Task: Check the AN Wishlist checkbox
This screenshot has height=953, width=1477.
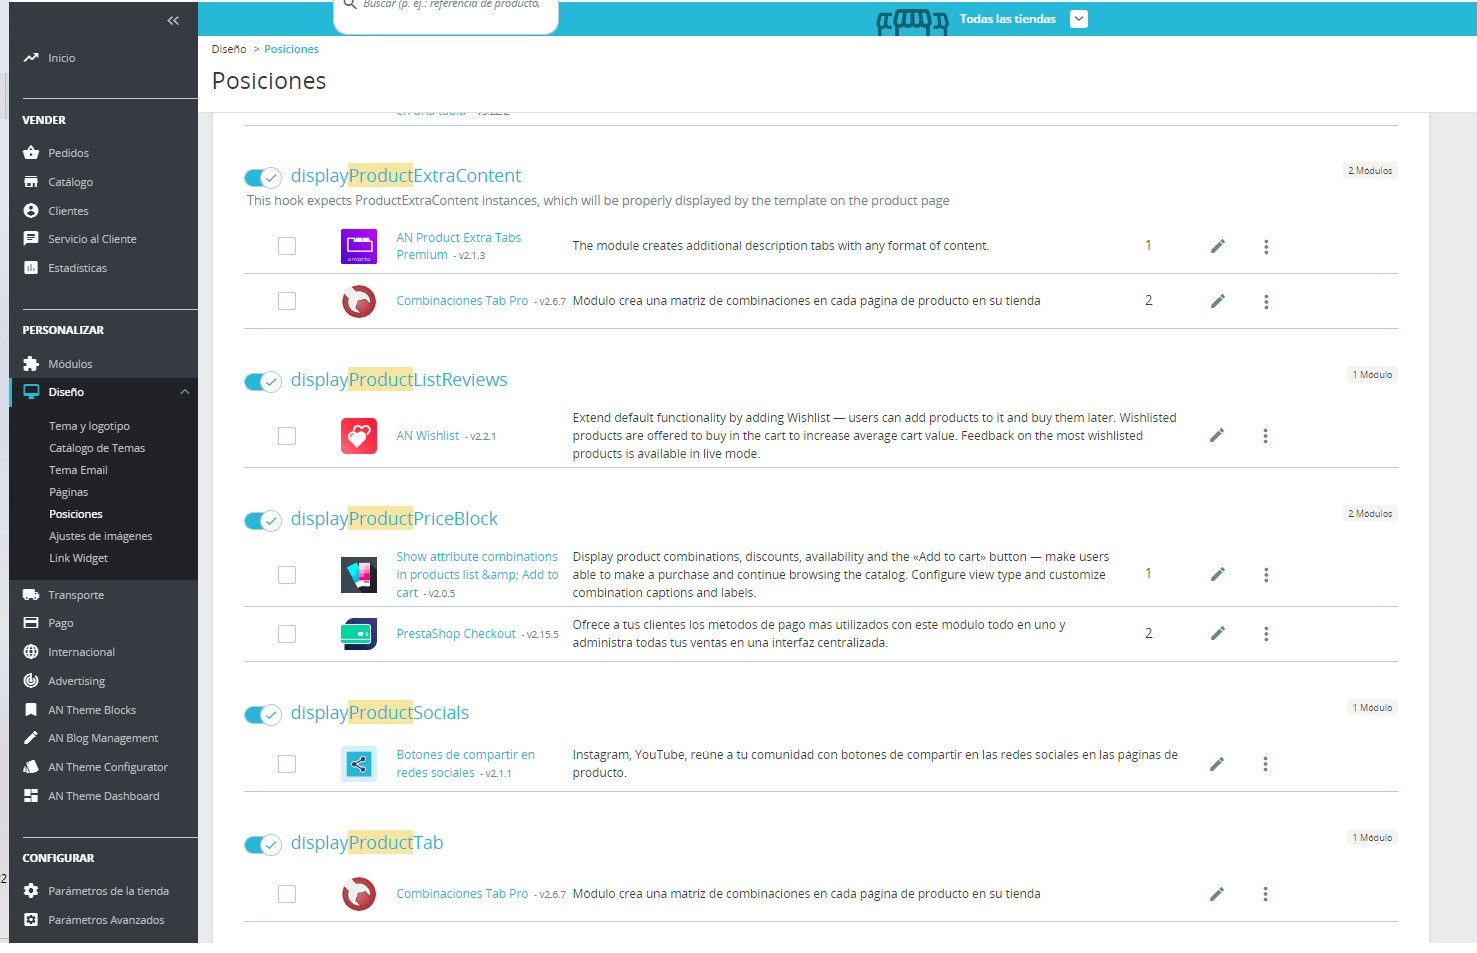Action: pos(287,436)
